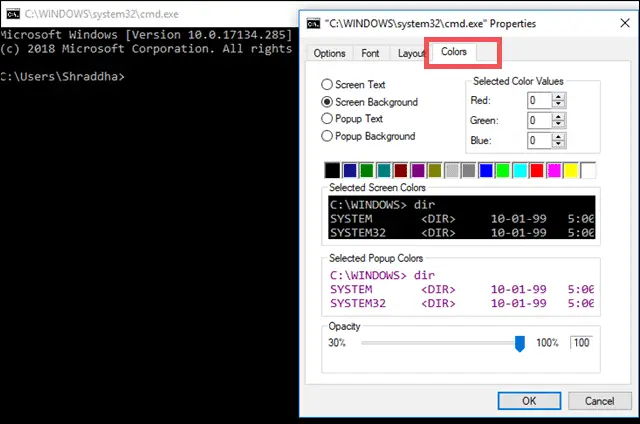The width and height of the screenshot is (640, 424).
Task: Click the Selected Popup Colors preview
Action: coord(461,289)
